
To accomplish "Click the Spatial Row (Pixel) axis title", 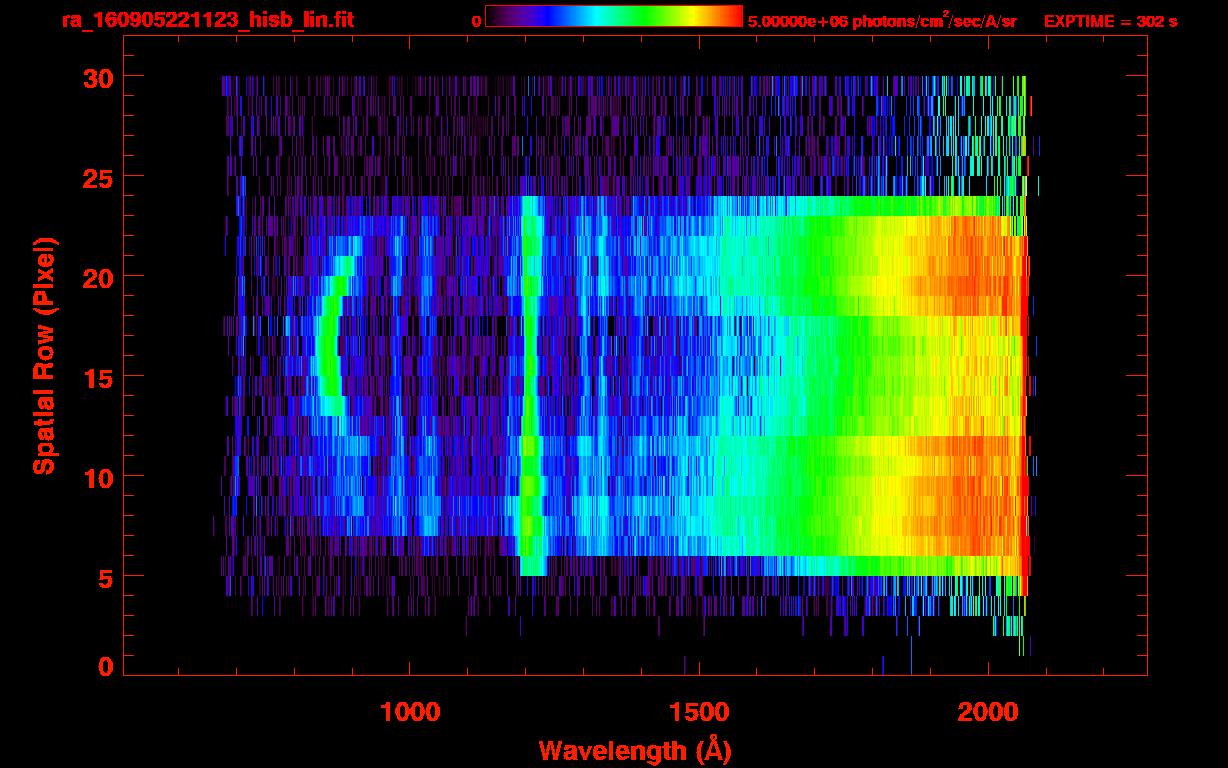I will 44,356.
